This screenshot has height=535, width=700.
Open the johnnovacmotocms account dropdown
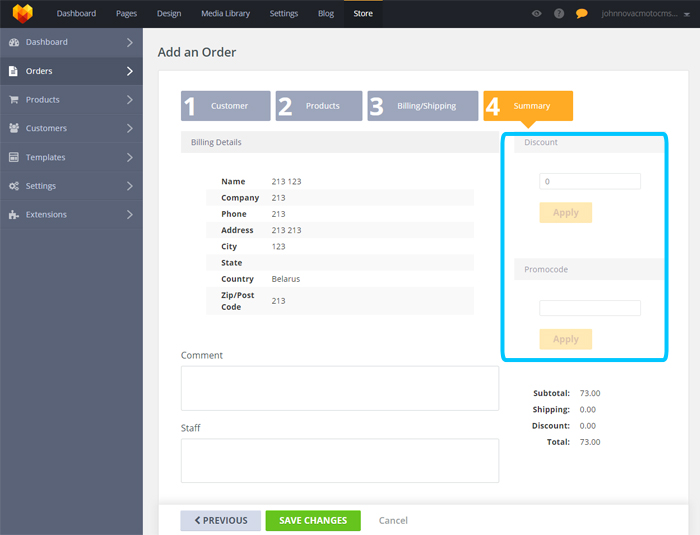pyautogui.click(x=645, y=14)
